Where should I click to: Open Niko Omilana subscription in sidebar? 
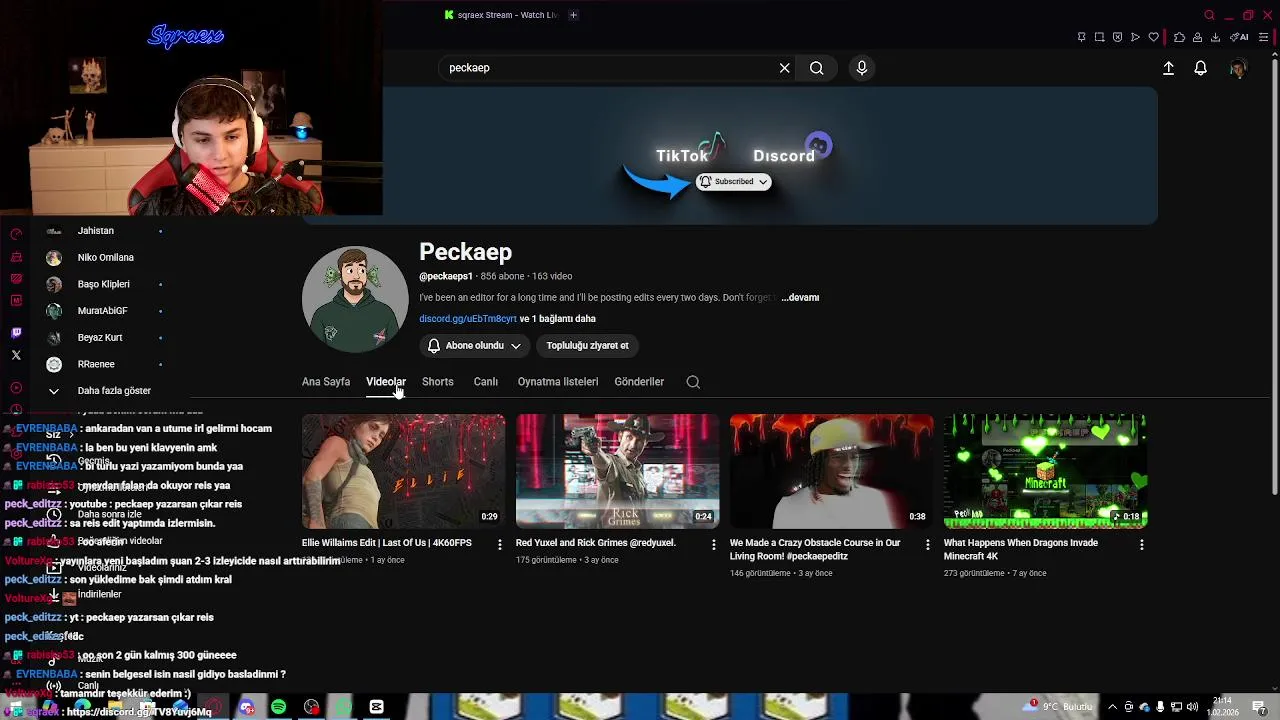pos(104,258)
